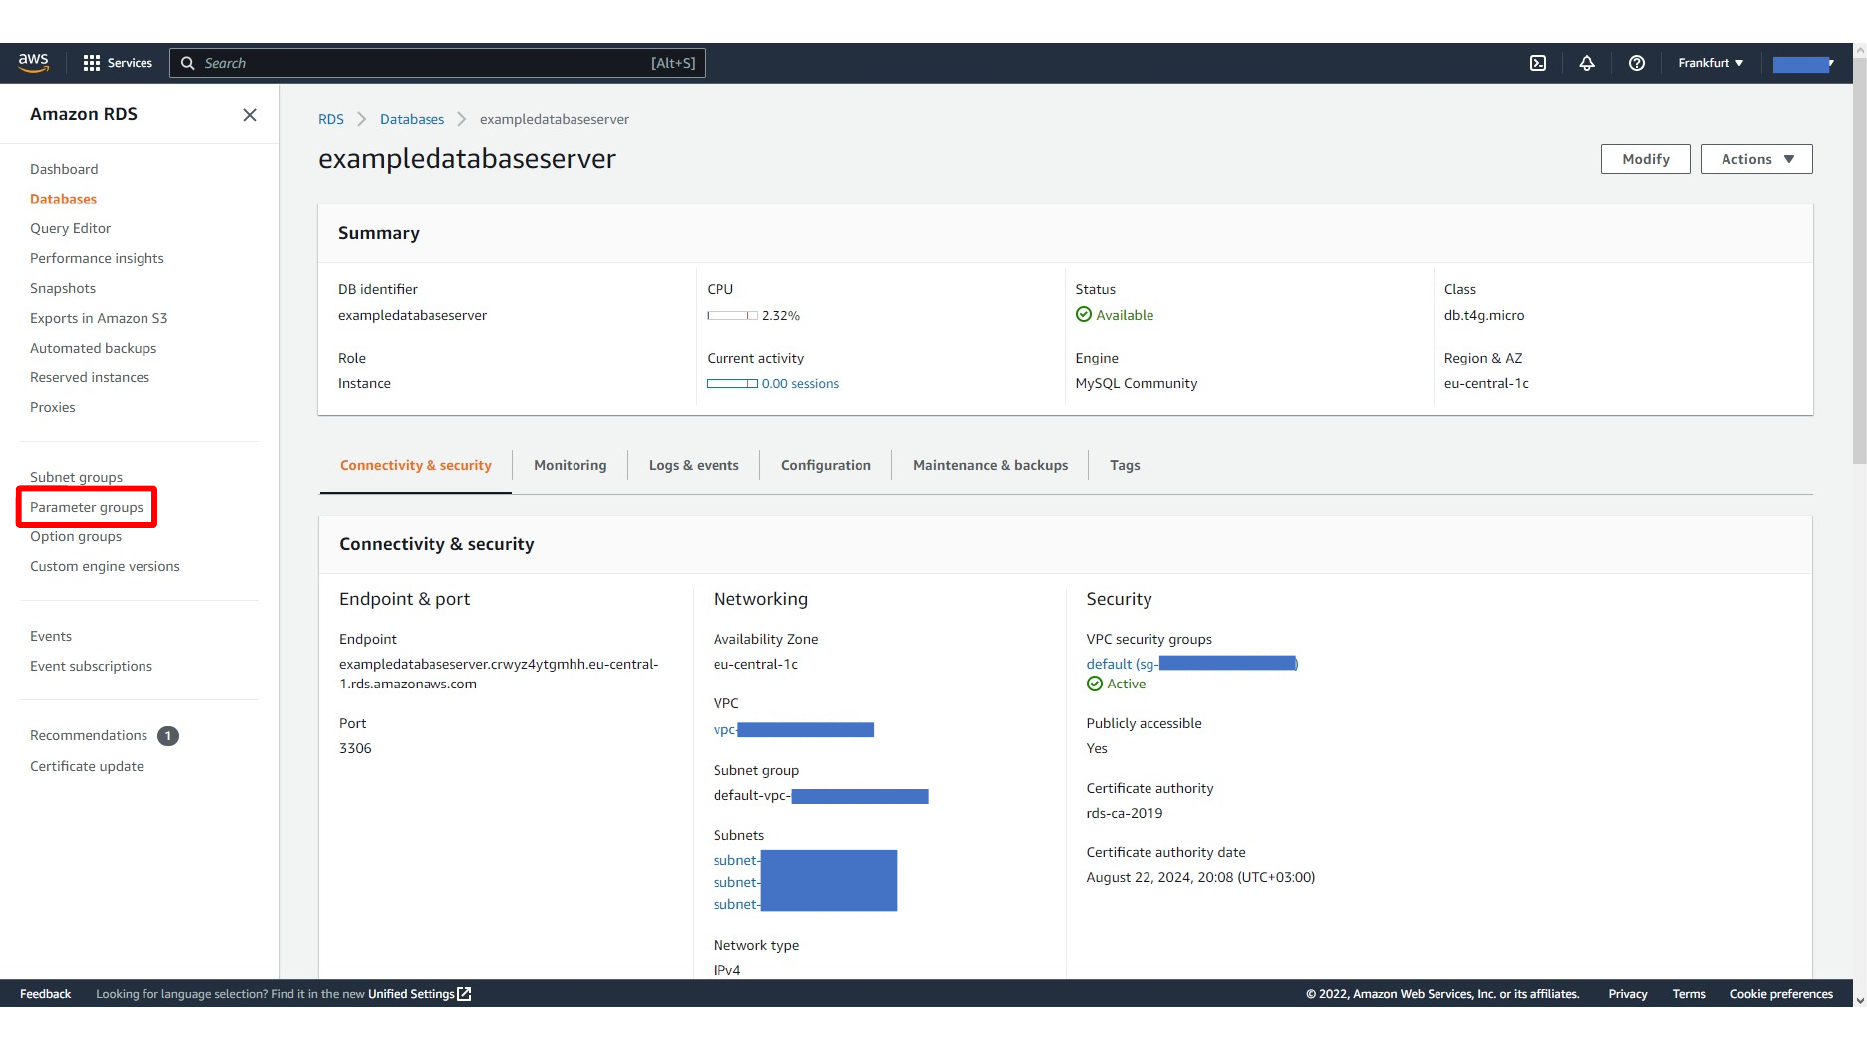
Task: Open Subnet groups in the sidebar
Action: click(76, 477)
